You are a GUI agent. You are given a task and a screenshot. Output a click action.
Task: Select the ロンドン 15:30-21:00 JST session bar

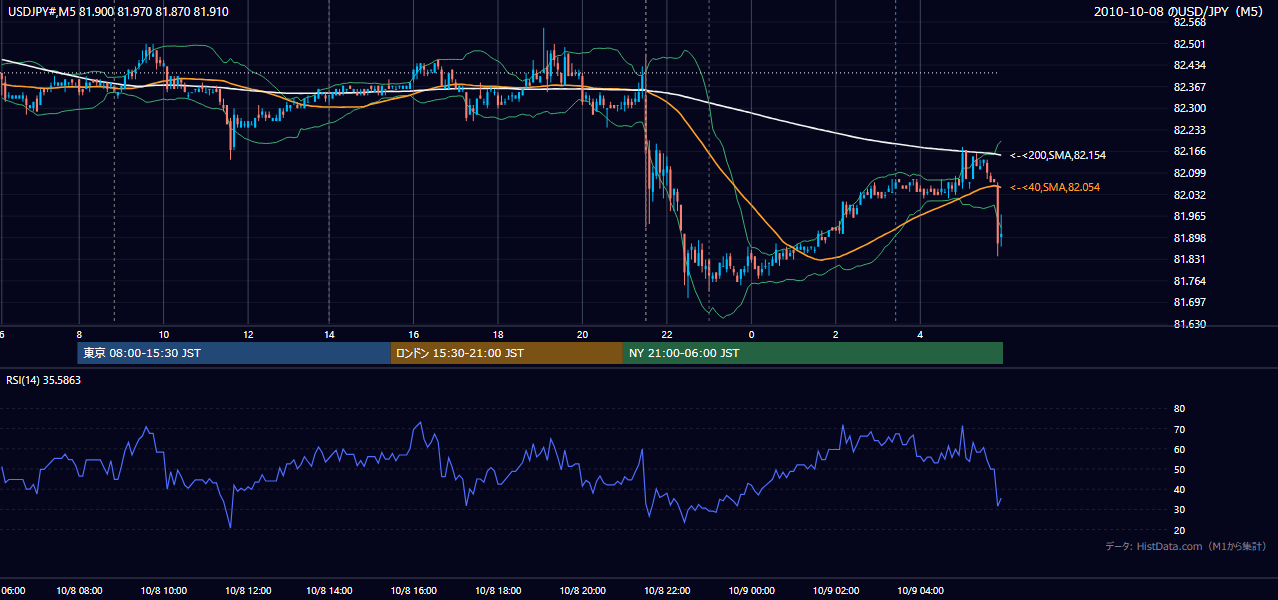pyautogui.click(x=507, y=353)
